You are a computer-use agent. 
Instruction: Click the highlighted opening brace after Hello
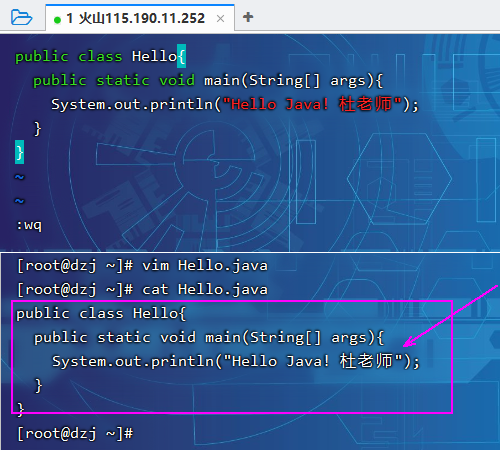181,56
